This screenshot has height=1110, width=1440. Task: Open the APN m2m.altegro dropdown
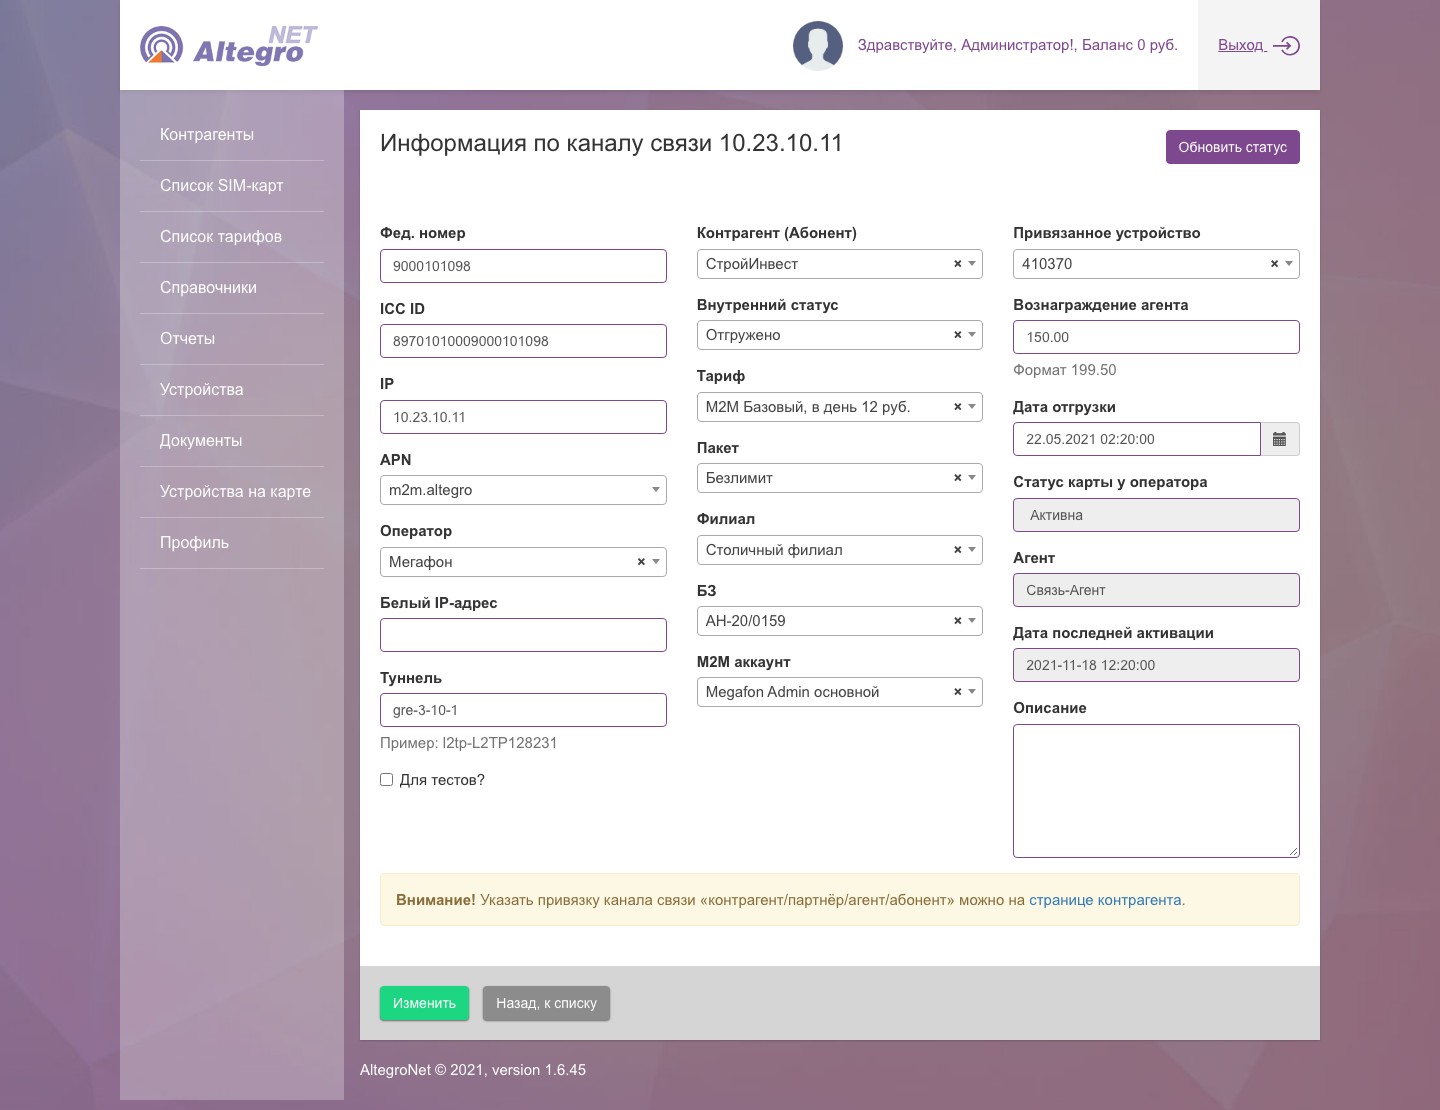(523, 490)
